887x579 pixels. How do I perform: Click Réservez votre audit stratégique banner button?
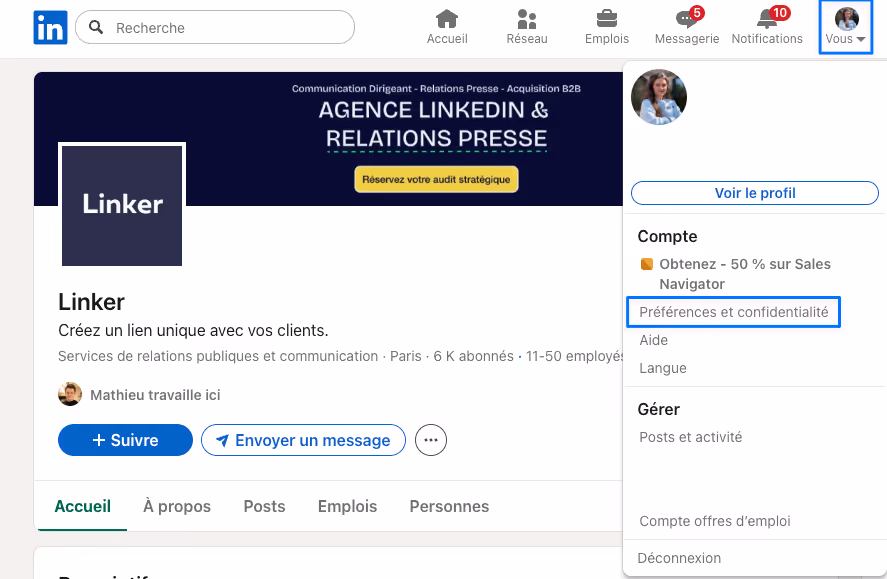[436, 179]
